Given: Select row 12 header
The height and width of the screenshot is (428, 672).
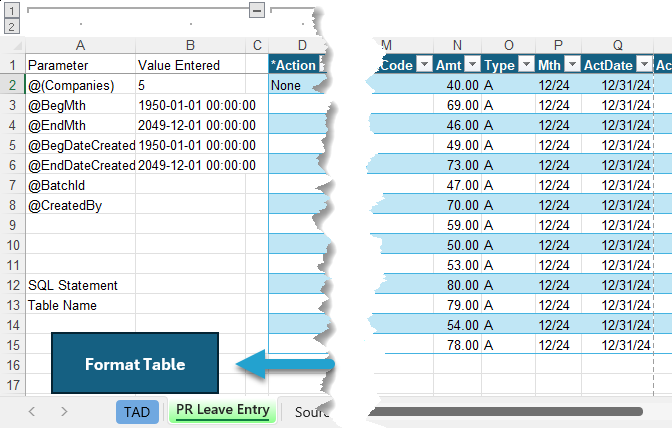Looking at the screenshot, I should 12,285.
